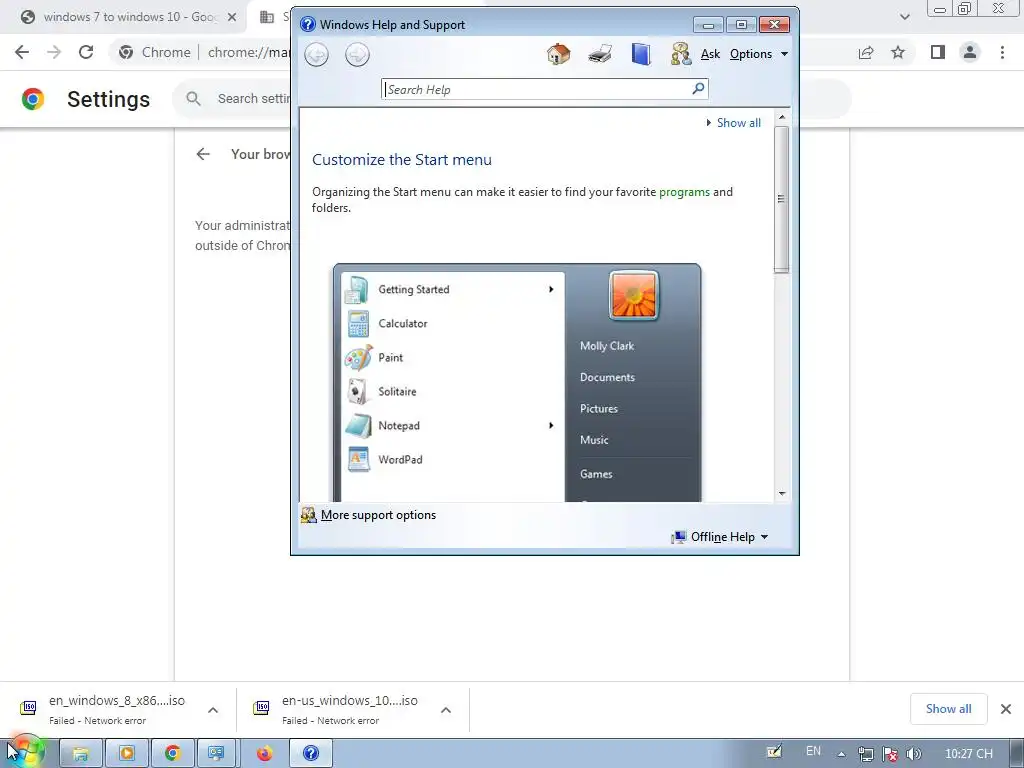Click the taskbar clock showing 10:27 CH

pyautogui.click(x=968, y=754)
